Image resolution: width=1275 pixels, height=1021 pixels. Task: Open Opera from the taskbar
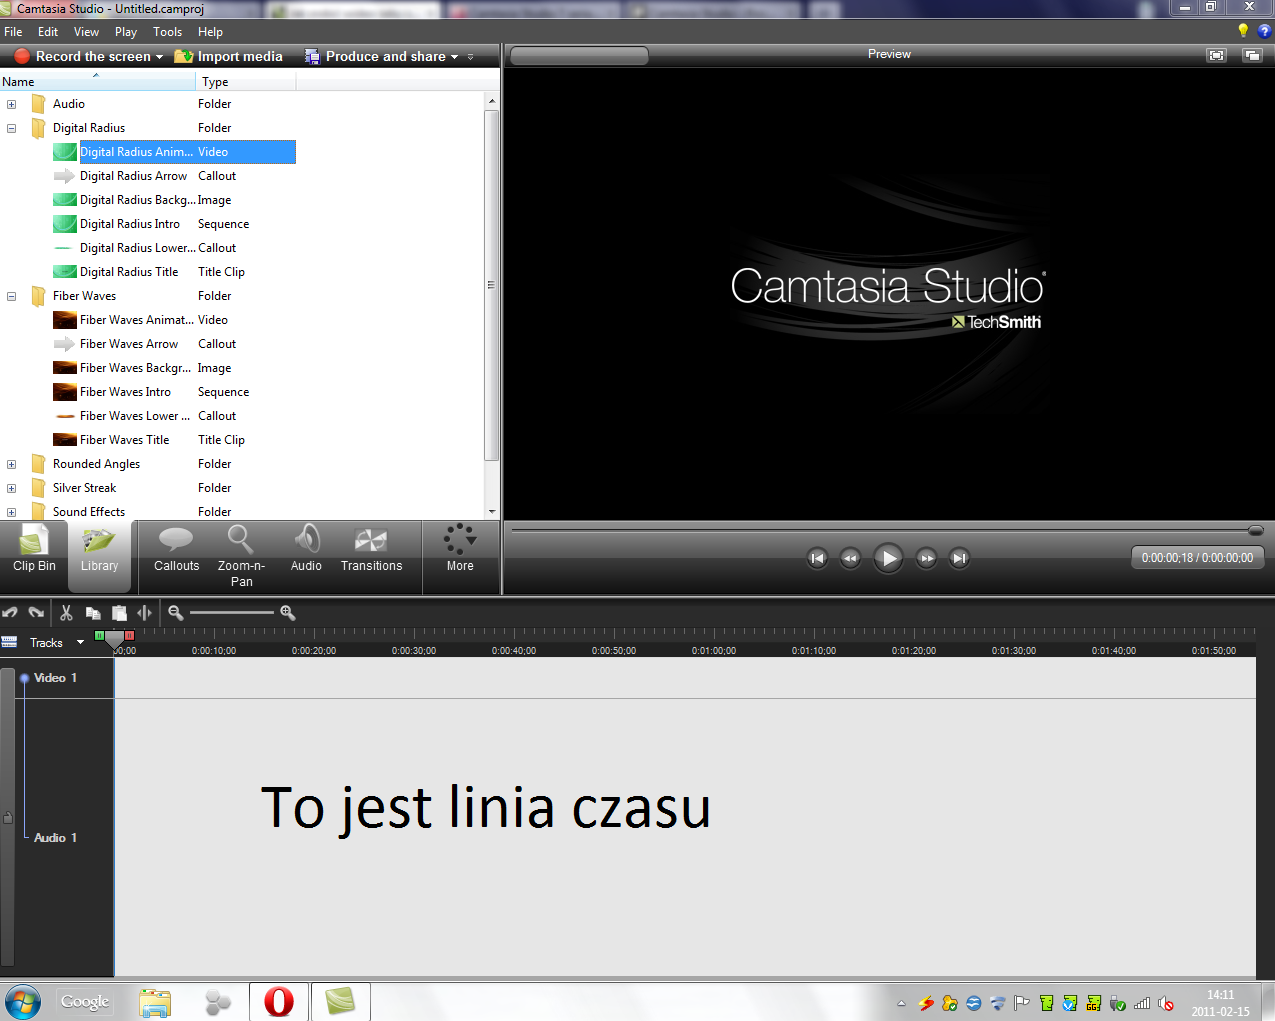[x=279, y=1001]
